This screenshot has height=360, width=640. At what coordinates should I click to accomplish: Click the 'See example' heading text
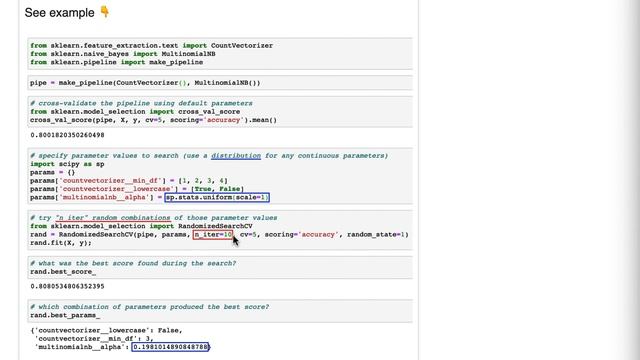coord(60,13)
